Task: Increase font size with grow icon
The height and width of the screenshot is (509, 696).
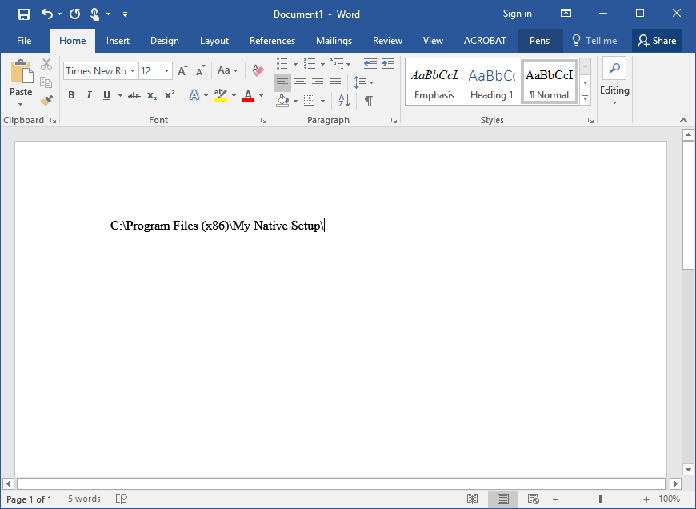Action: coord(182,71)
